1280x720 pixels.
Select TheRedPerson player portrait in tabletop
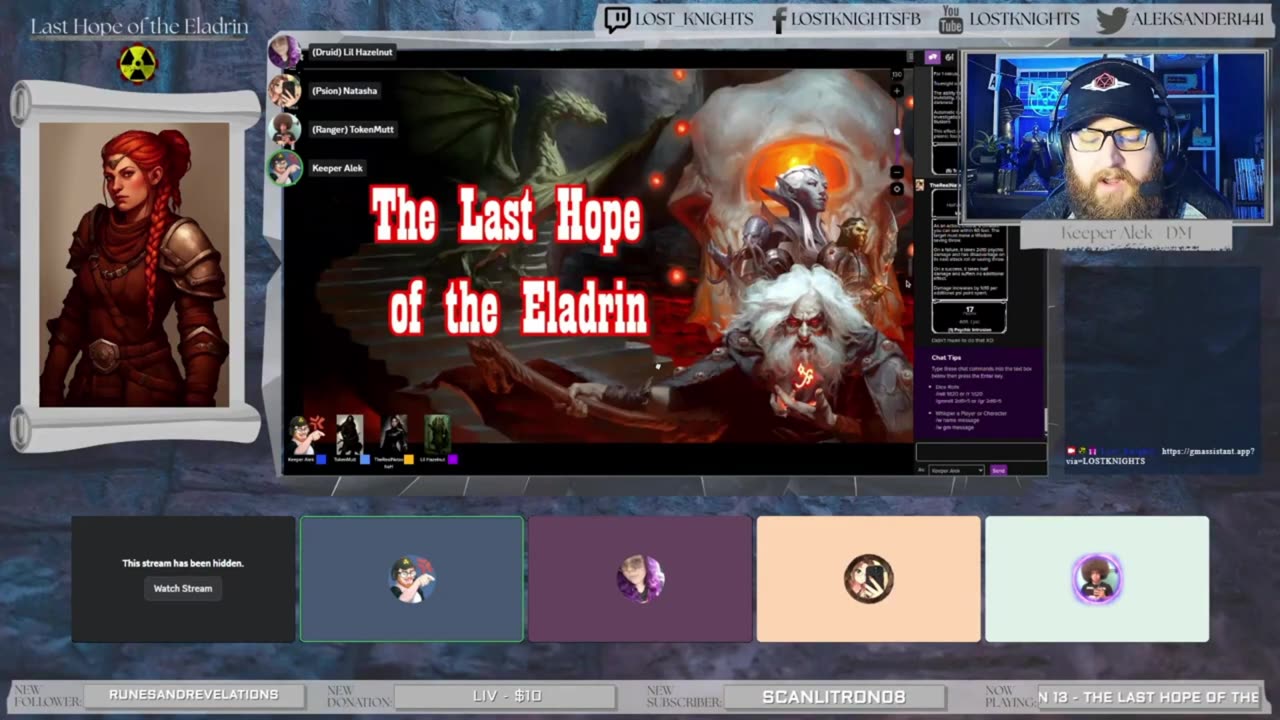(x=393, y=435)
